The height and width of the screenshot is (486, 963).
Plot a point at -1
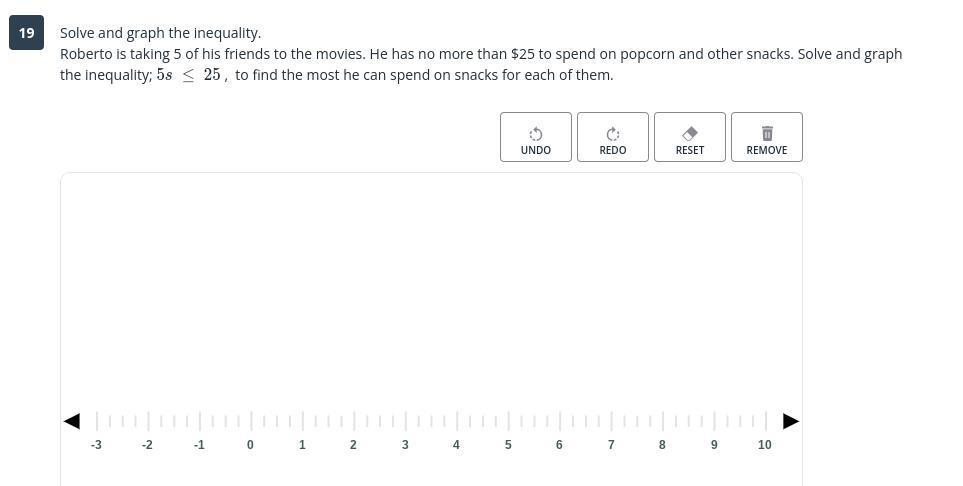click(199, 421)
